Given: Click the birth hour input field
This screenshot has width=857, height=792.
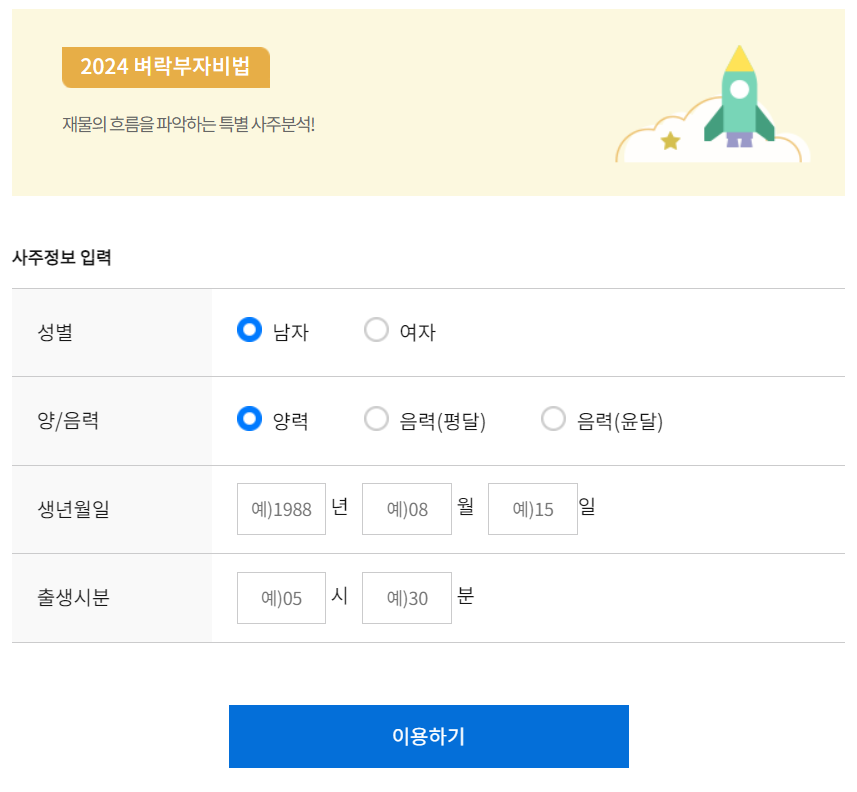Looking at the screenshot, I should point(281,597).
